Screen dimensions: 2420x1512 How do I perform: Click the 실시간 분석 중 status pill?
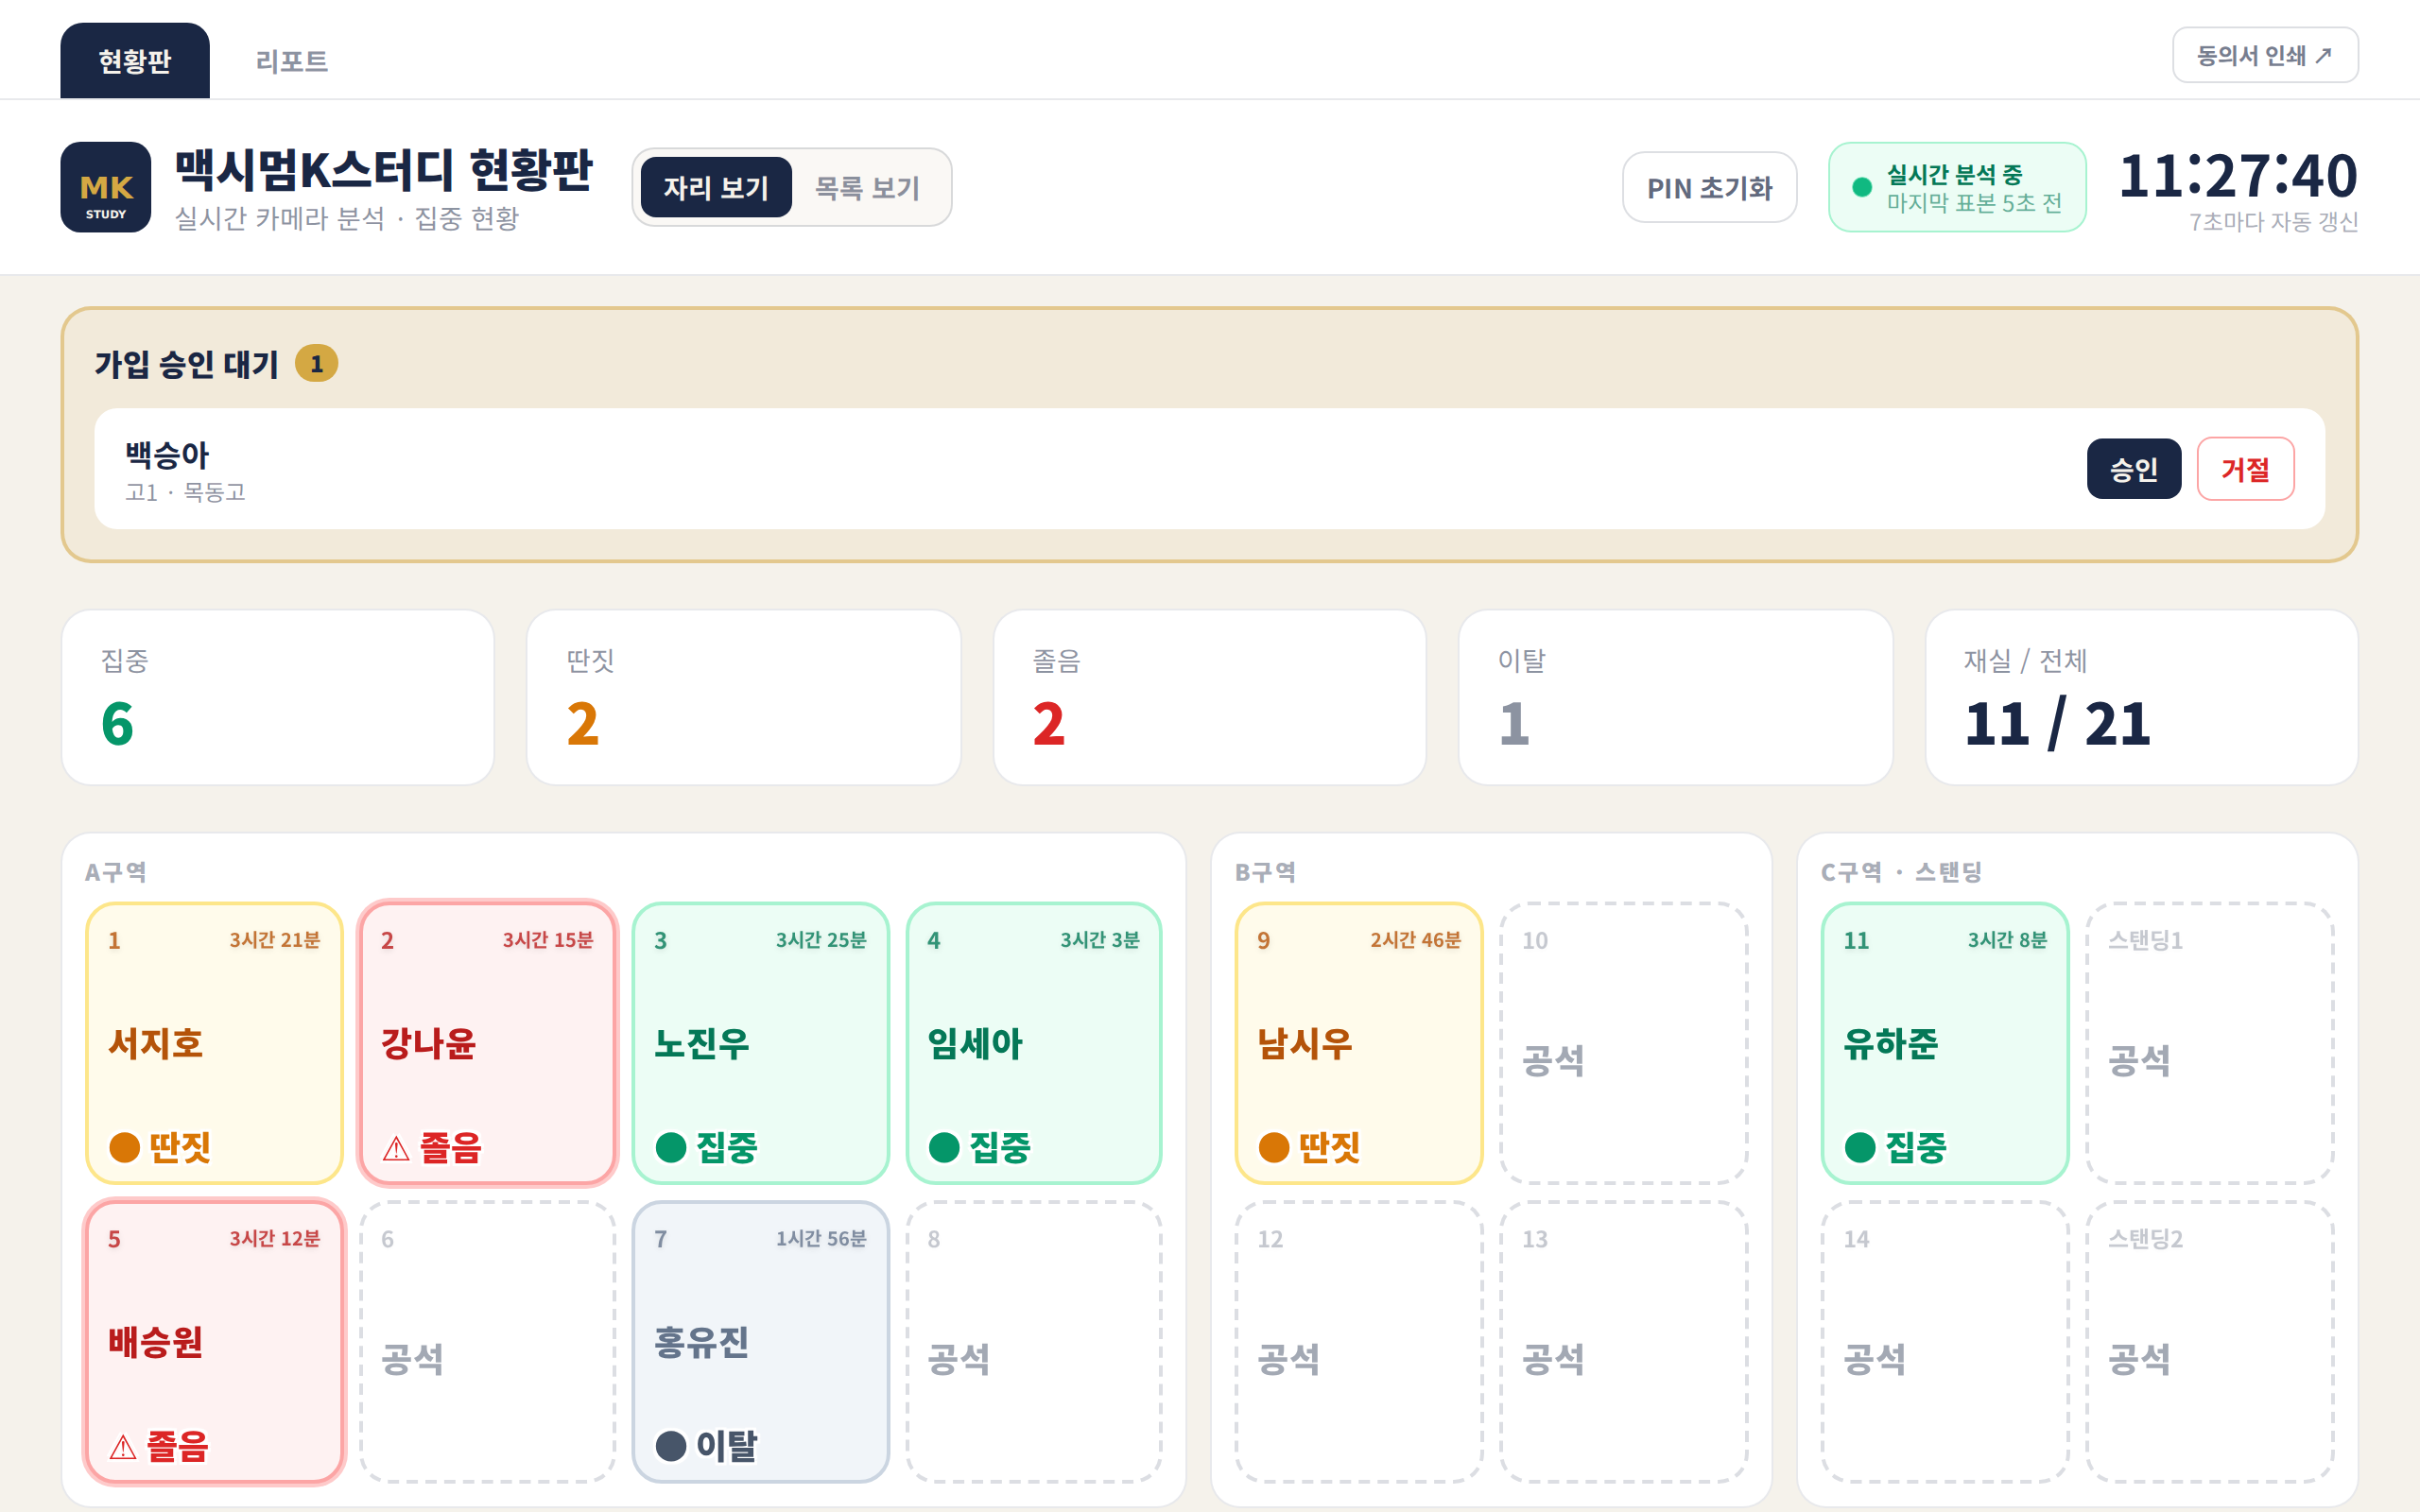coord(1957,187)
